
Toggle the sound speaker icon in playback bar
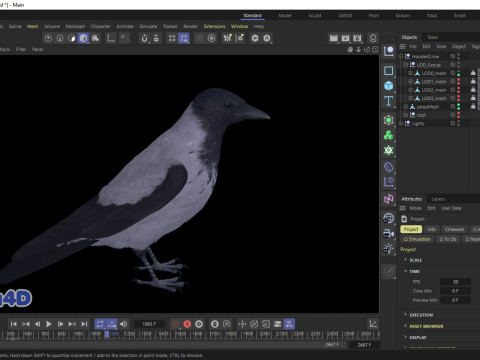(124, 324)
